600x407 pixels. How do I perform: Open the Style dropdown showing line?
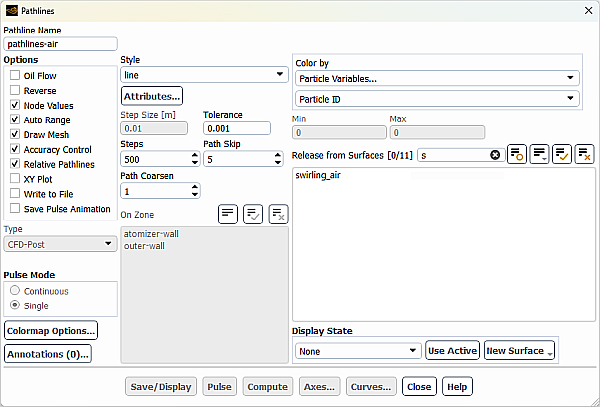click(x=204, y=75)
